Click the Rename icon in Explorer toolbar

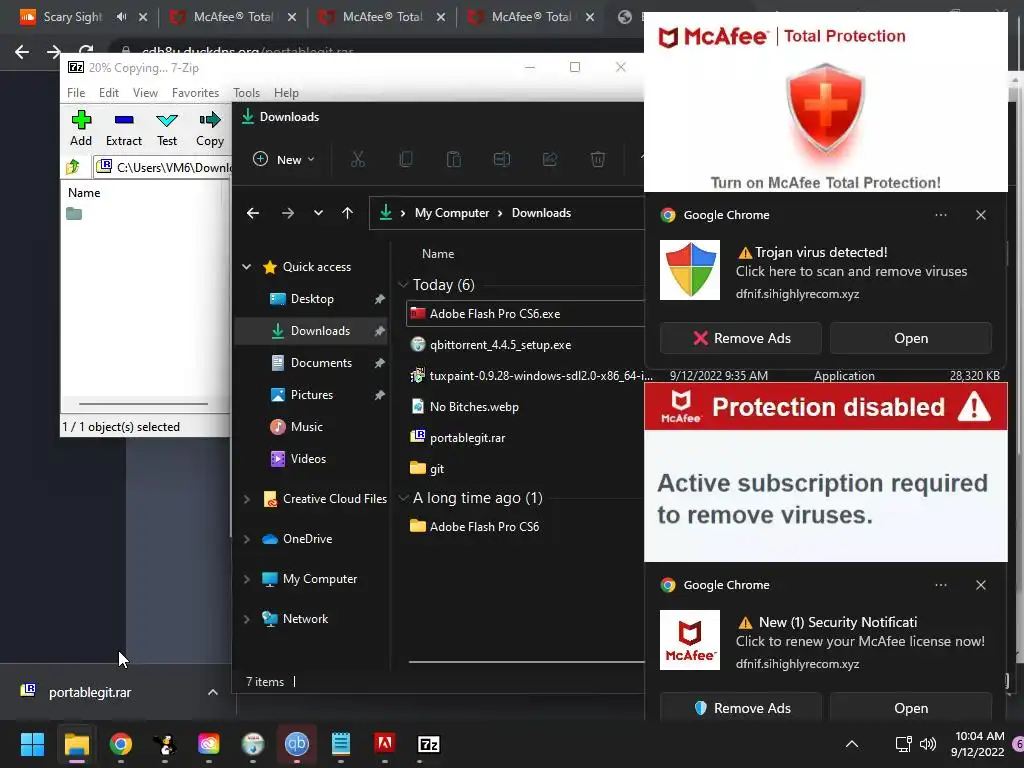502,159
